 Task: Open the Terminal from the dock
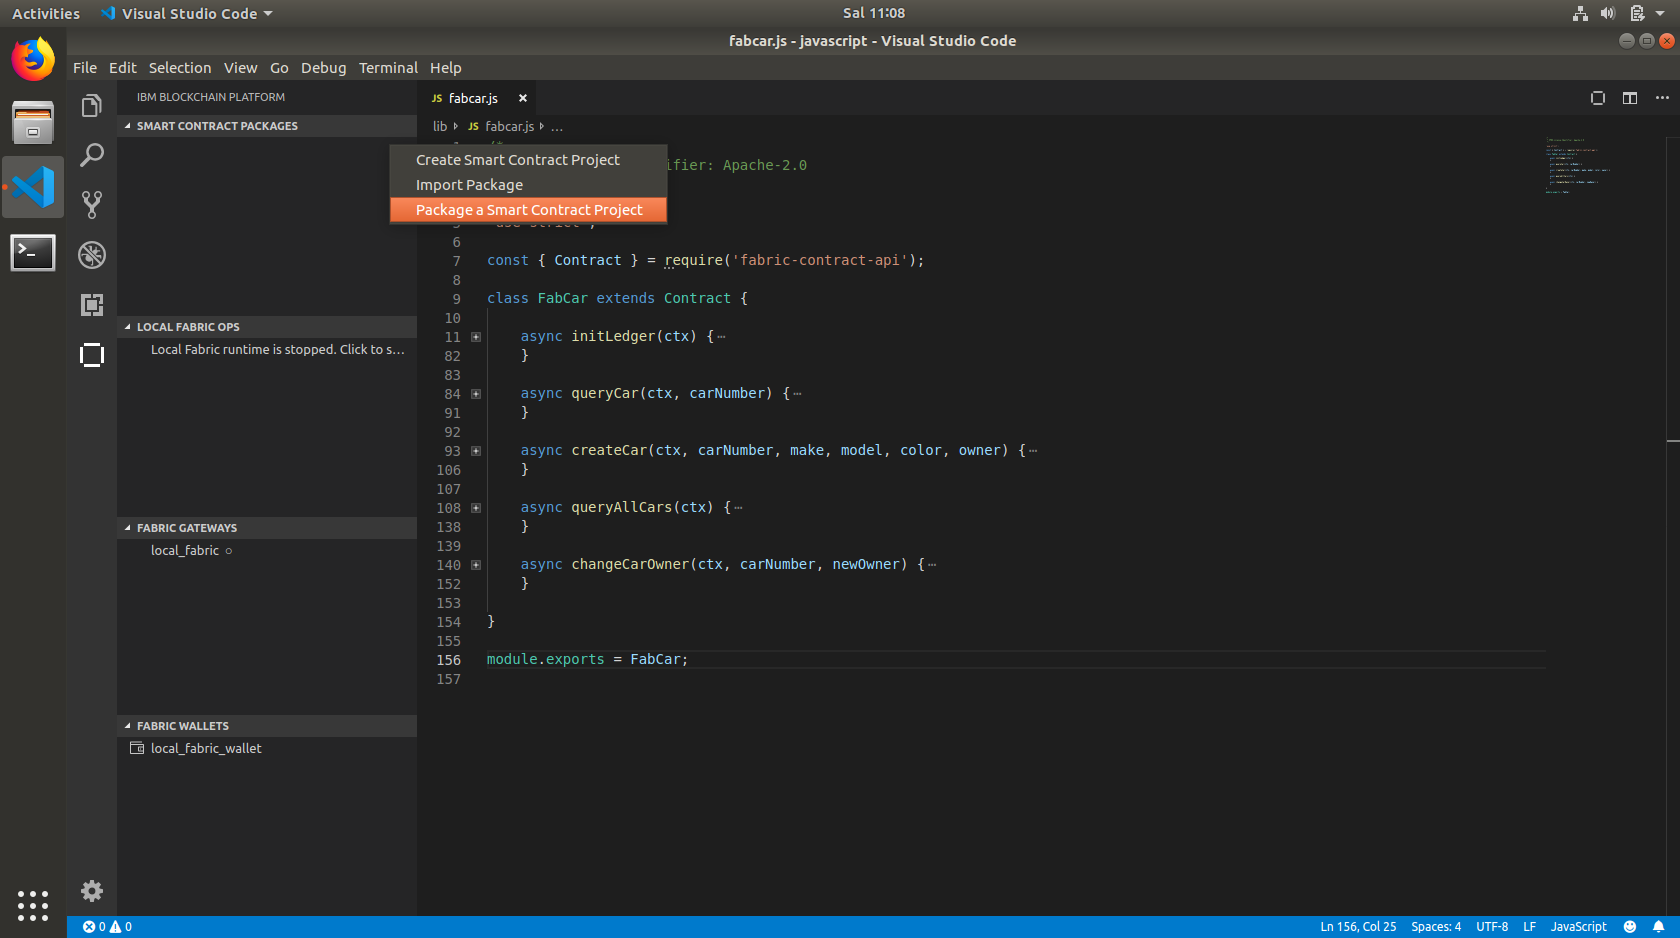click(x=33, y=252)
